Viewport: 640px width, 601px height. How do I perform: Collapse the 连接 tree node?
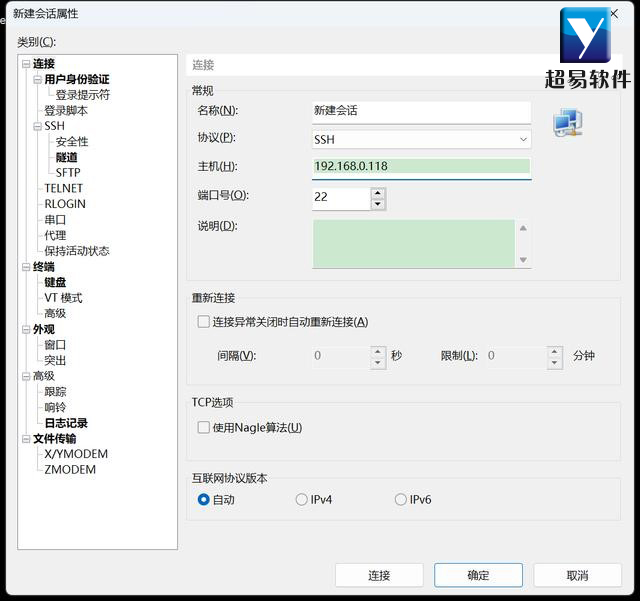26,64
